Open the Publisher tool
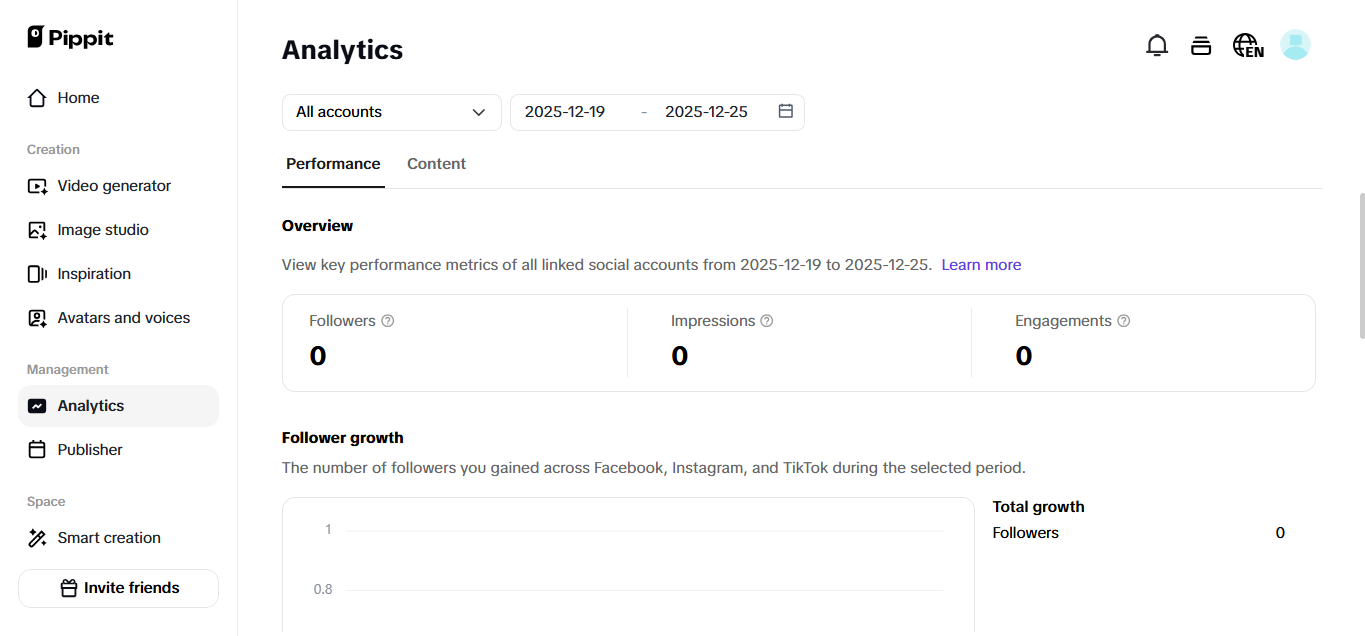The image size is (1365, 636). pos(88,449)
